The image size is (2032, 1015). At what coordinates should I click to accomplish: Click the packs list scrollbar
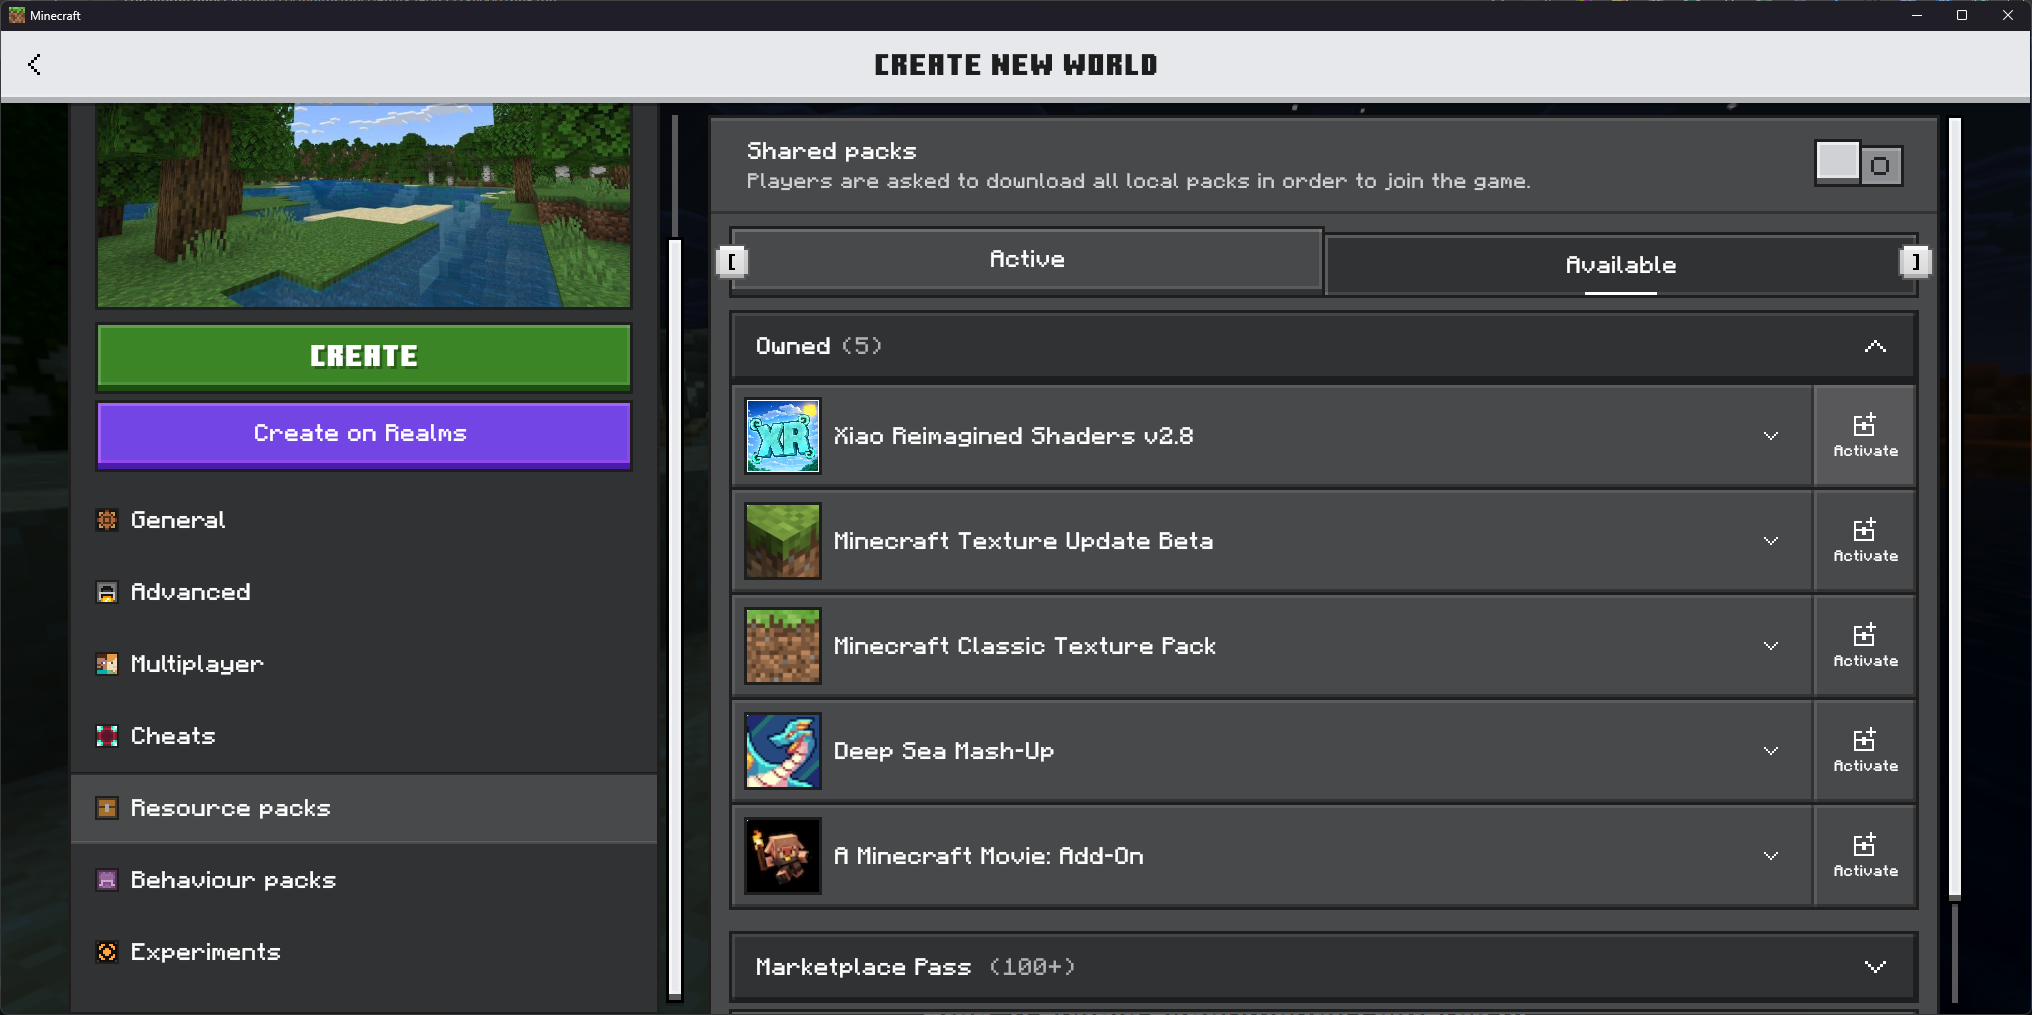click(1955, 508)
